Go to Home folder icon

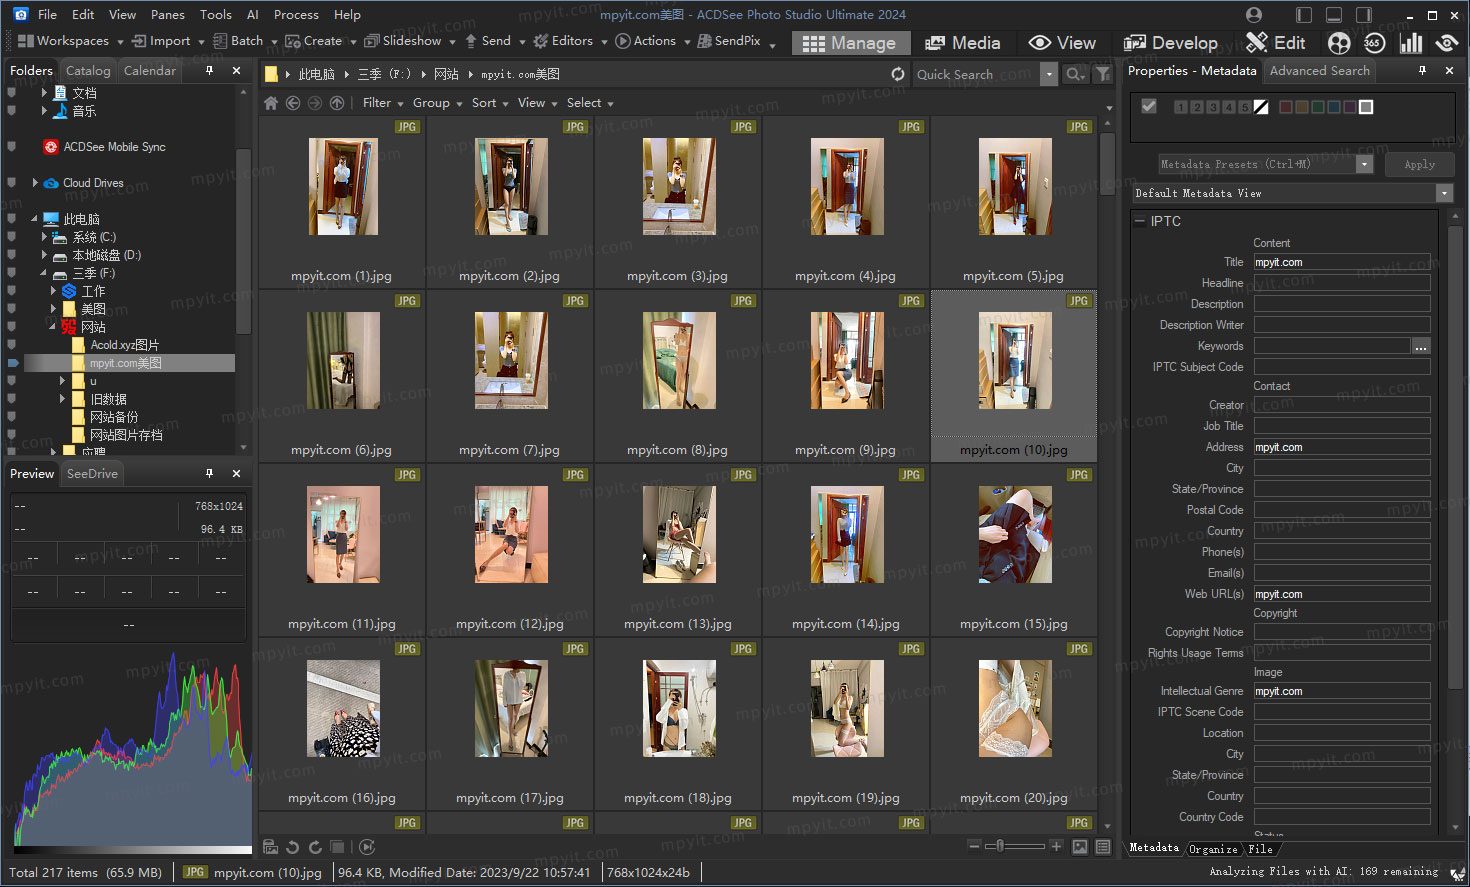click(270, 103)
